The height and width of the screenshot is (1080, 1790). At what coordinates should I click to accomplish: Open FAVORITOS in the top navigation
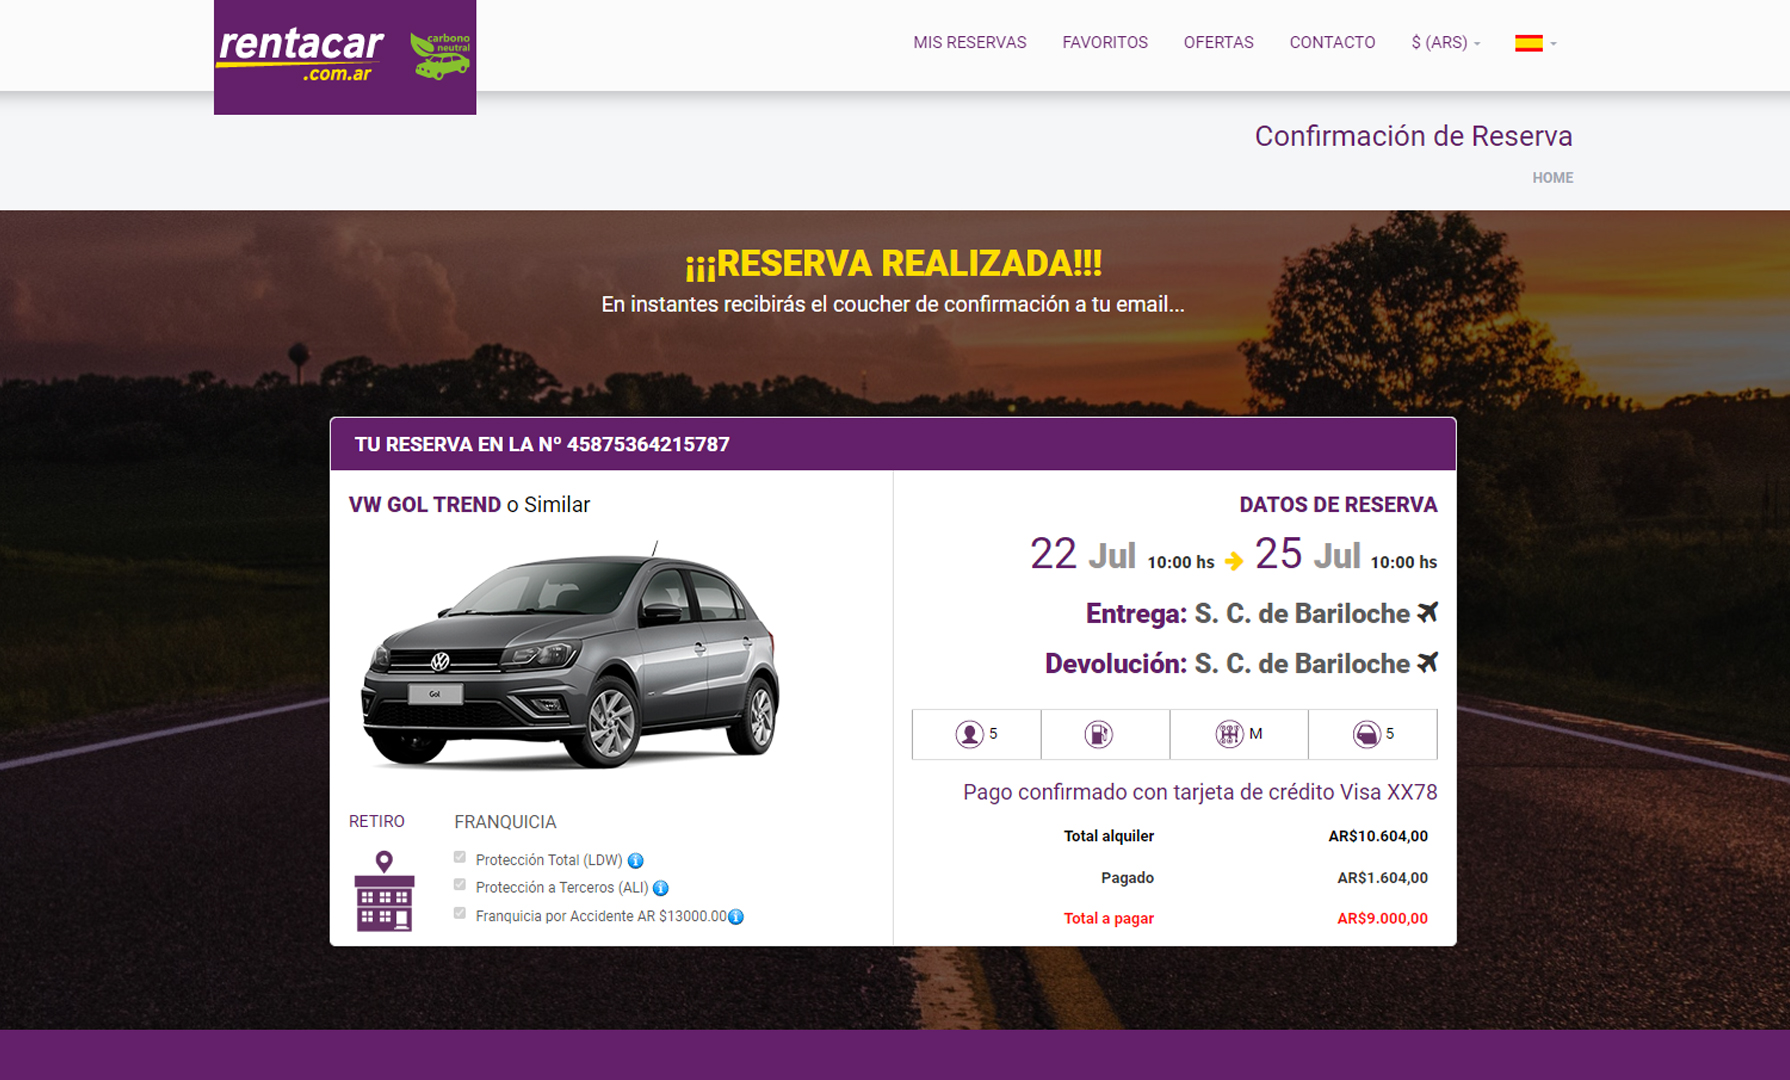[1104, 42]
